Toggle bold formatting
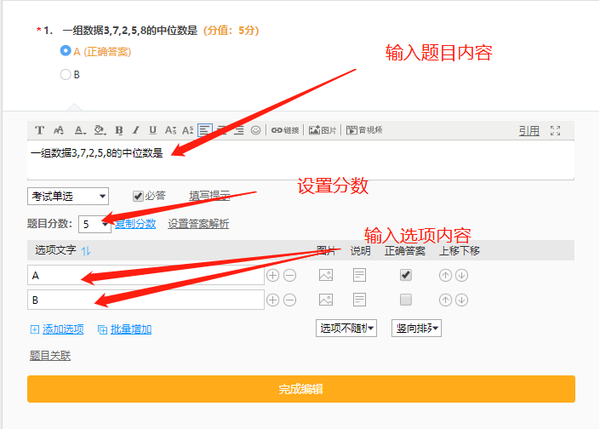Screen dimensions: 600x429 119,130
